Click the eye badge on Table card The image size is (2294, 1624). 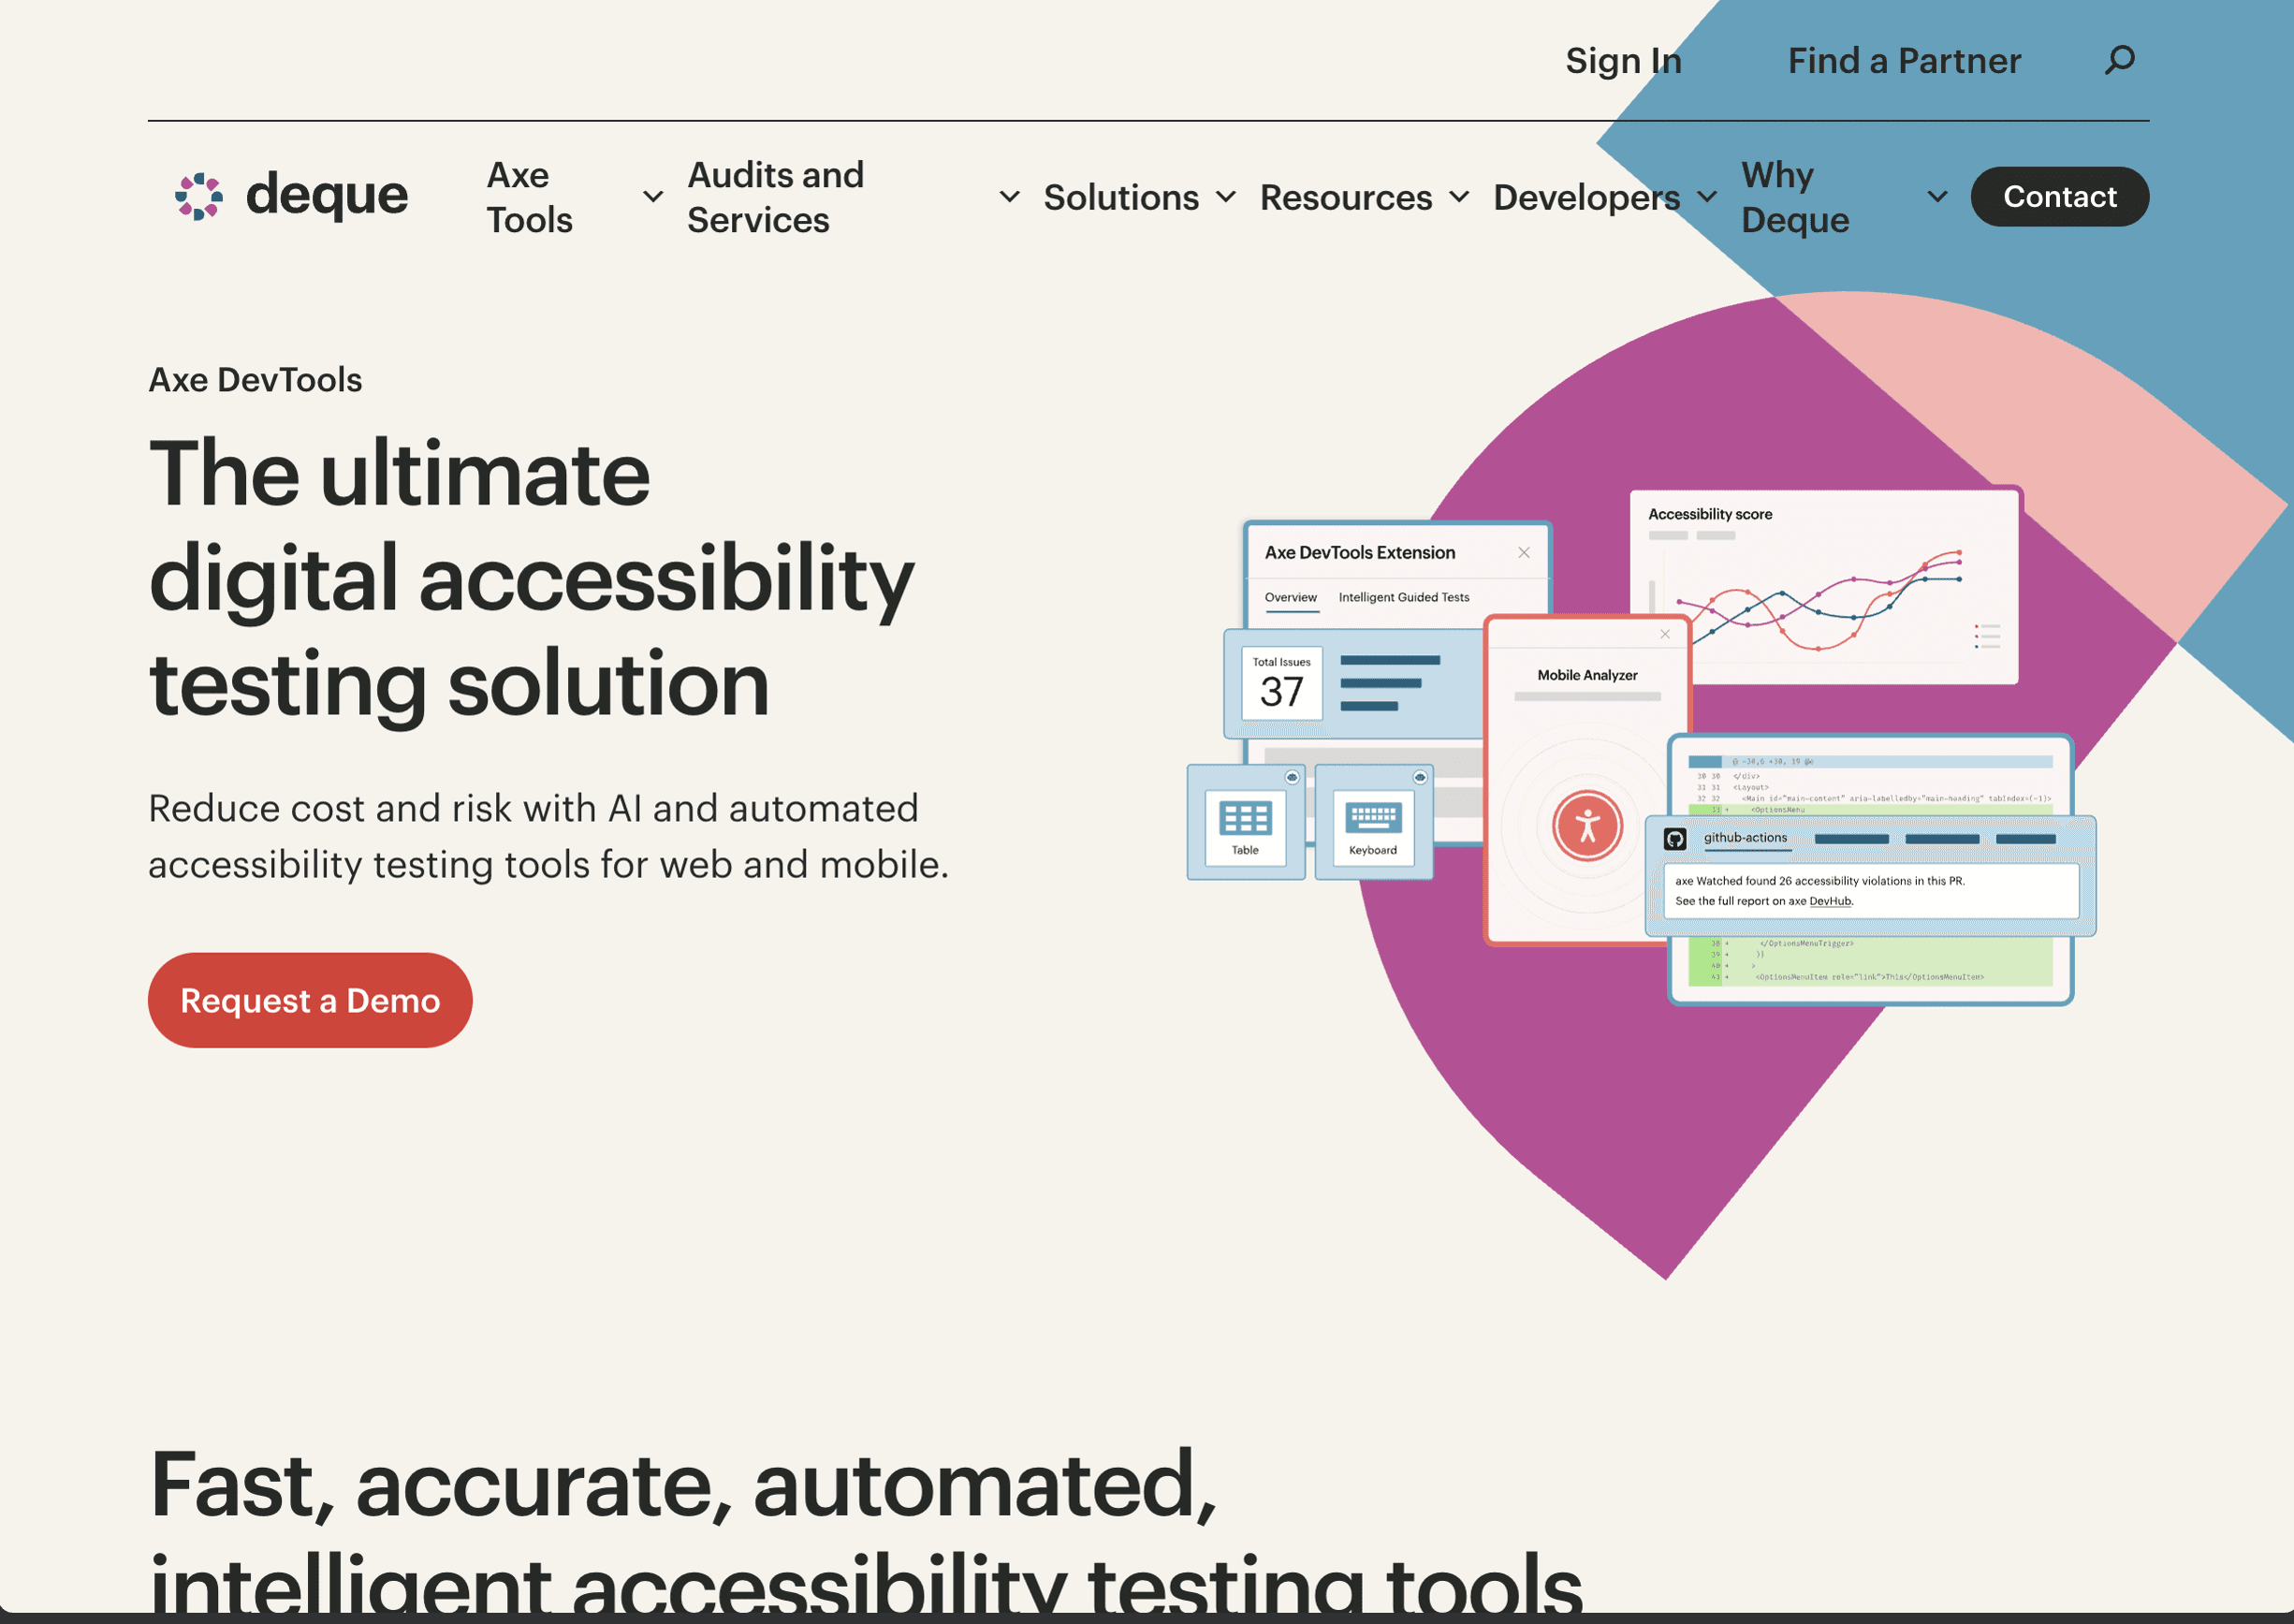click(x=1292, y=777)
